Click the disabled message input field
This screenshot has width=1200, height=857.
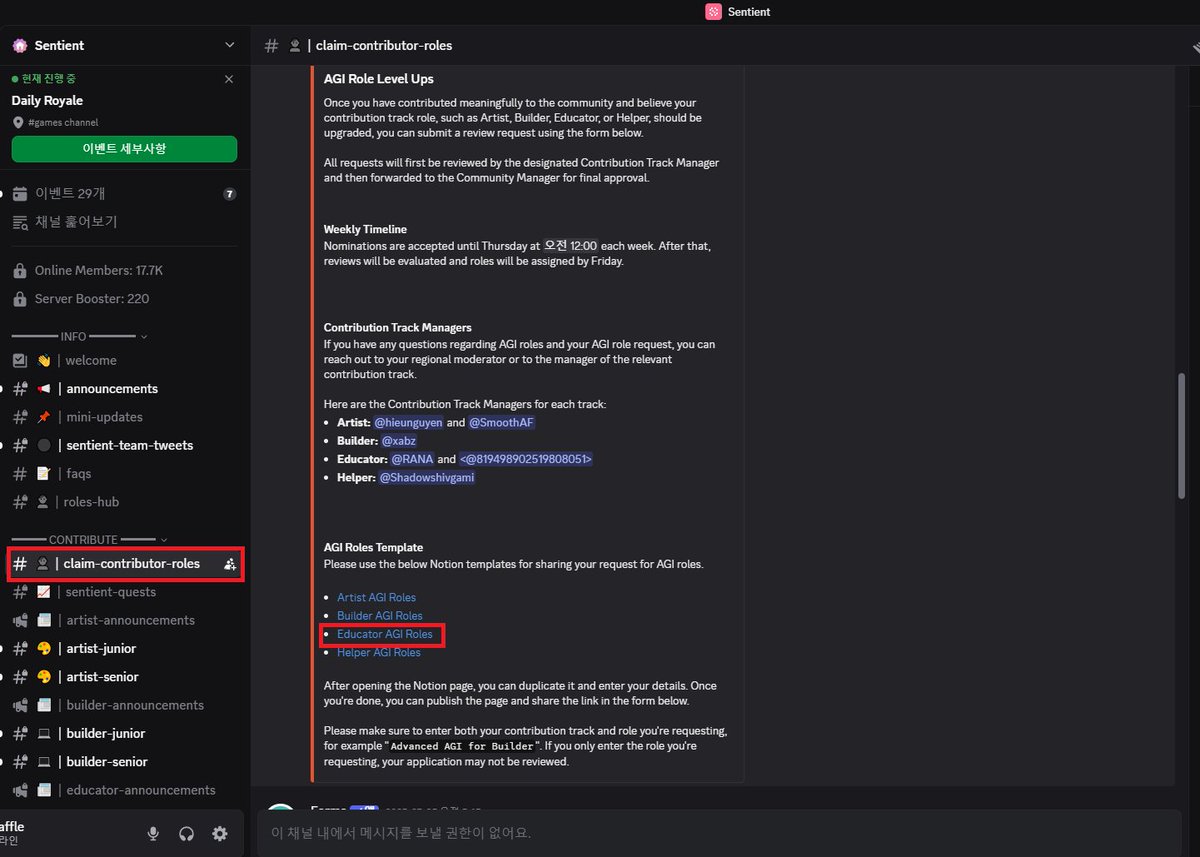720,832
